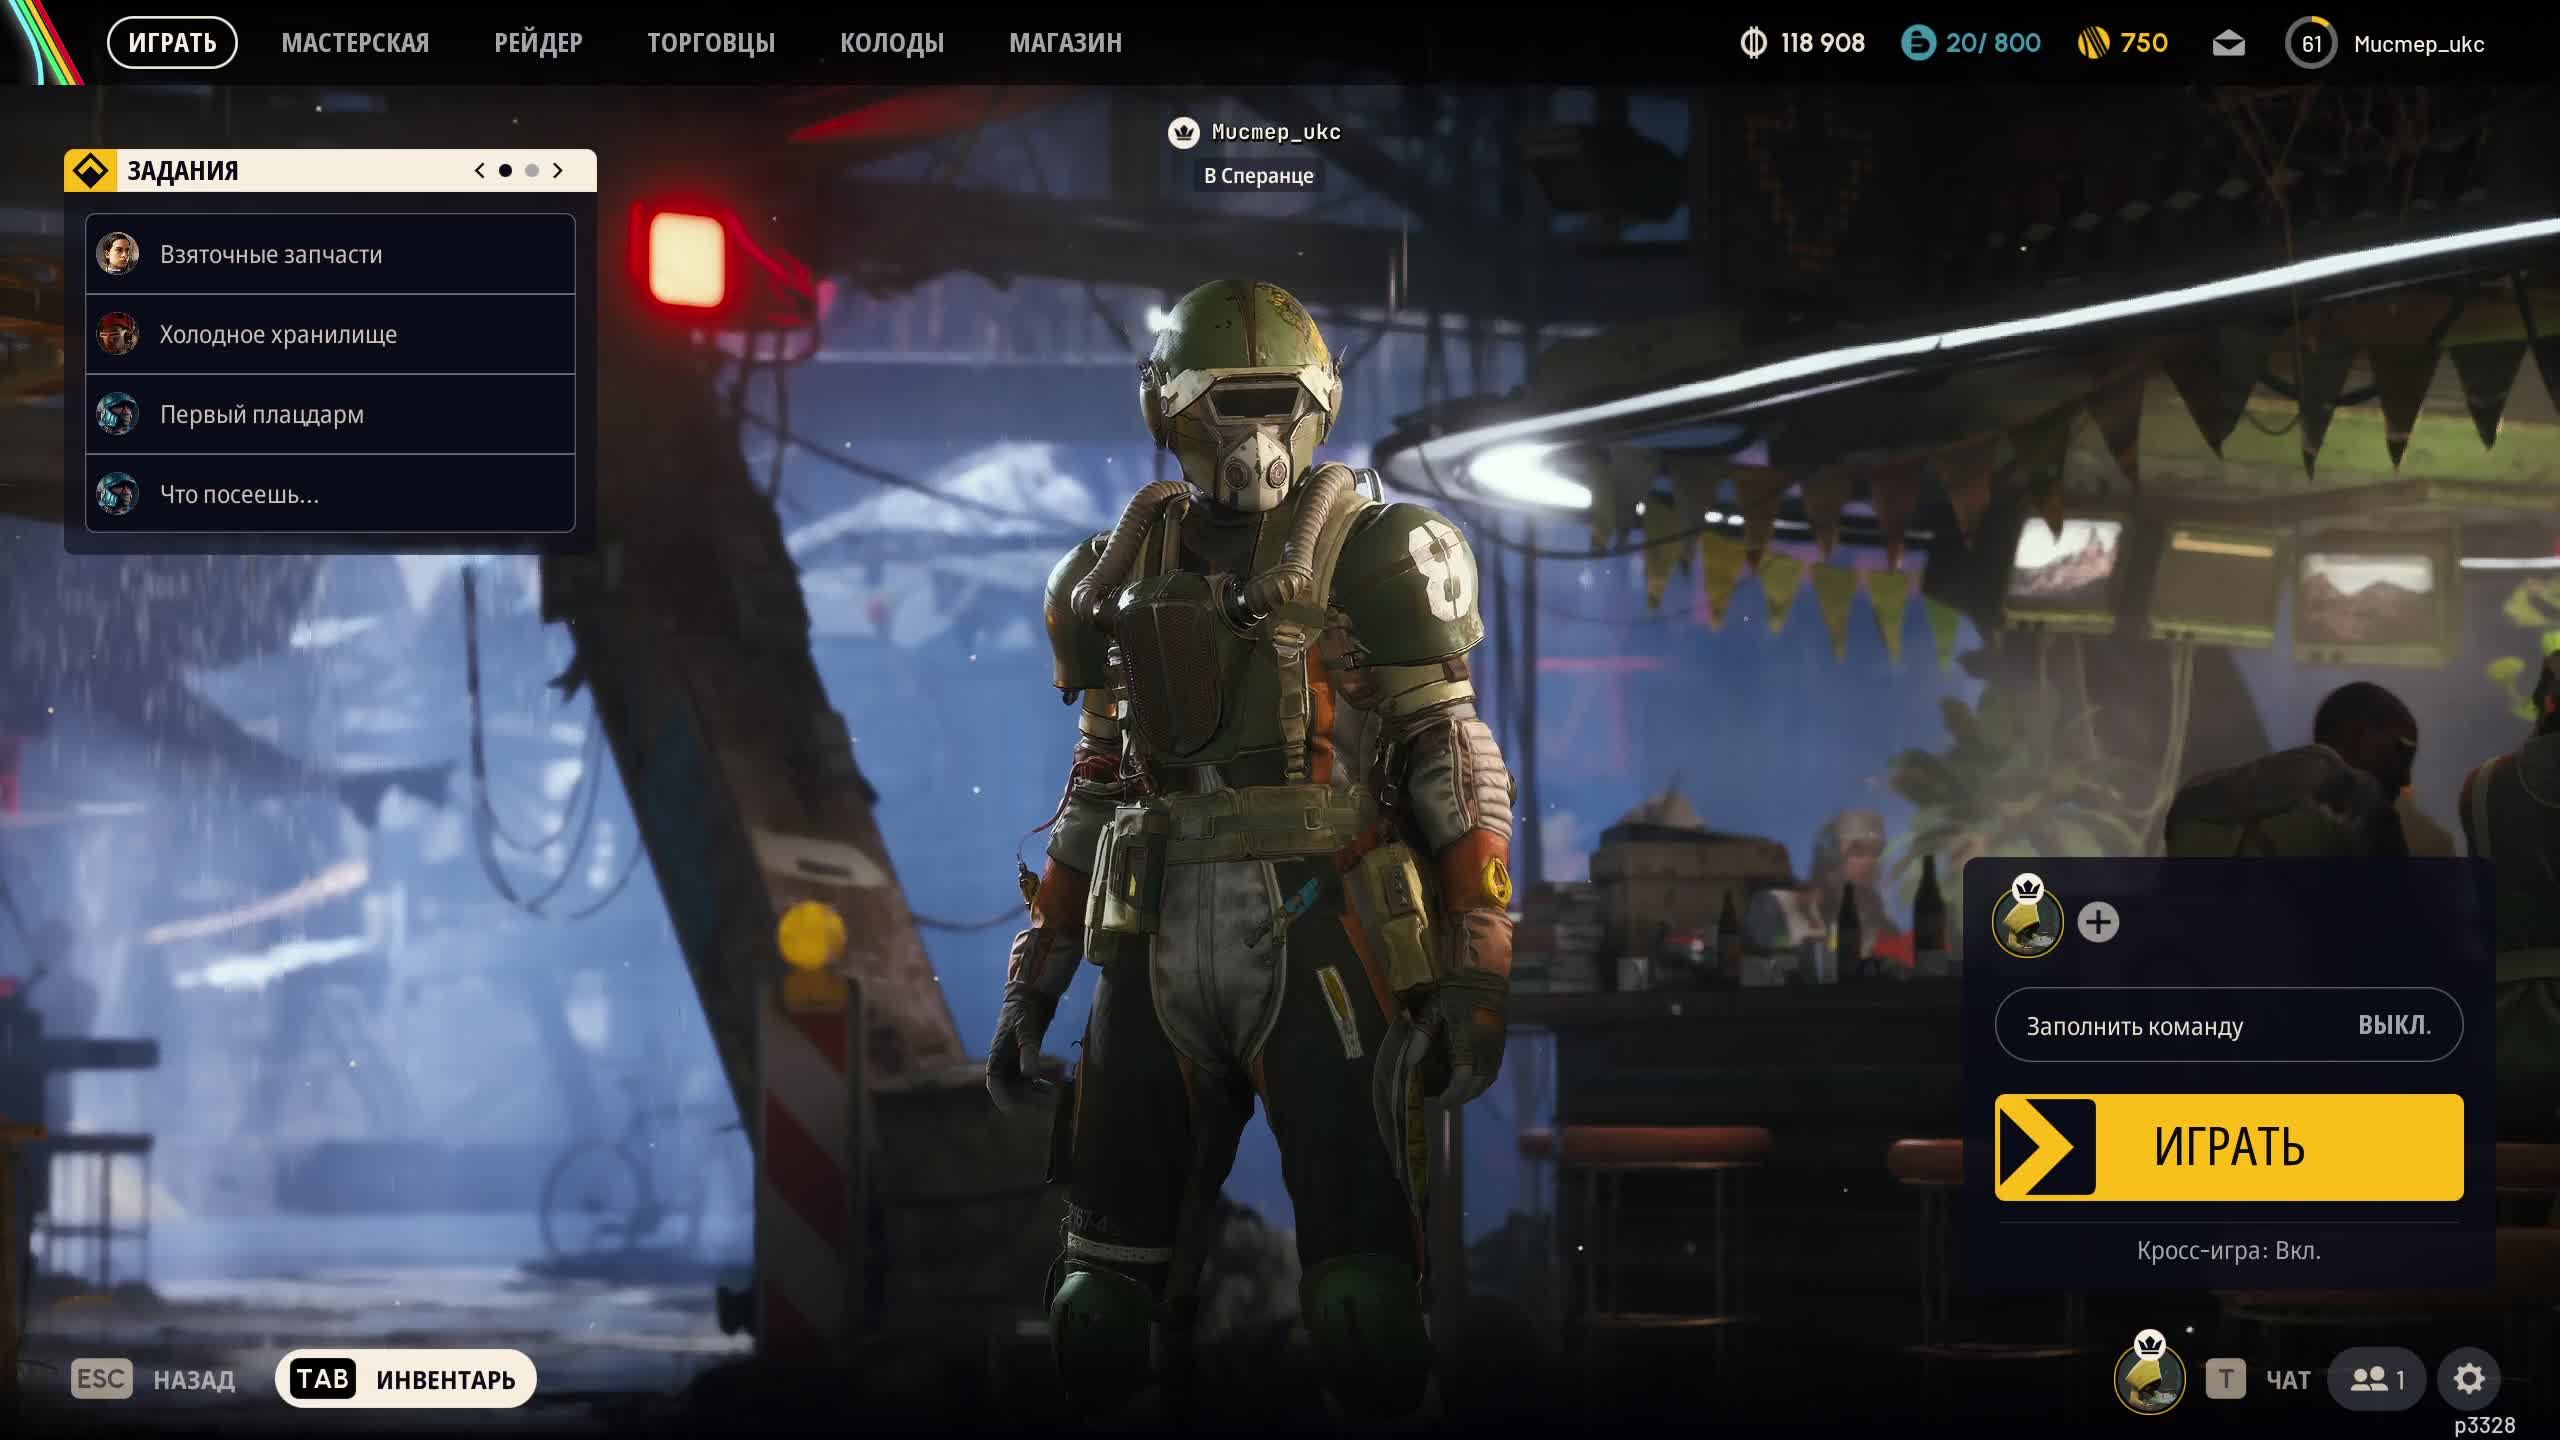
Task: Open Инвентарь via the TAB button
Action: pyautogui.click(x=406, y=1379)
